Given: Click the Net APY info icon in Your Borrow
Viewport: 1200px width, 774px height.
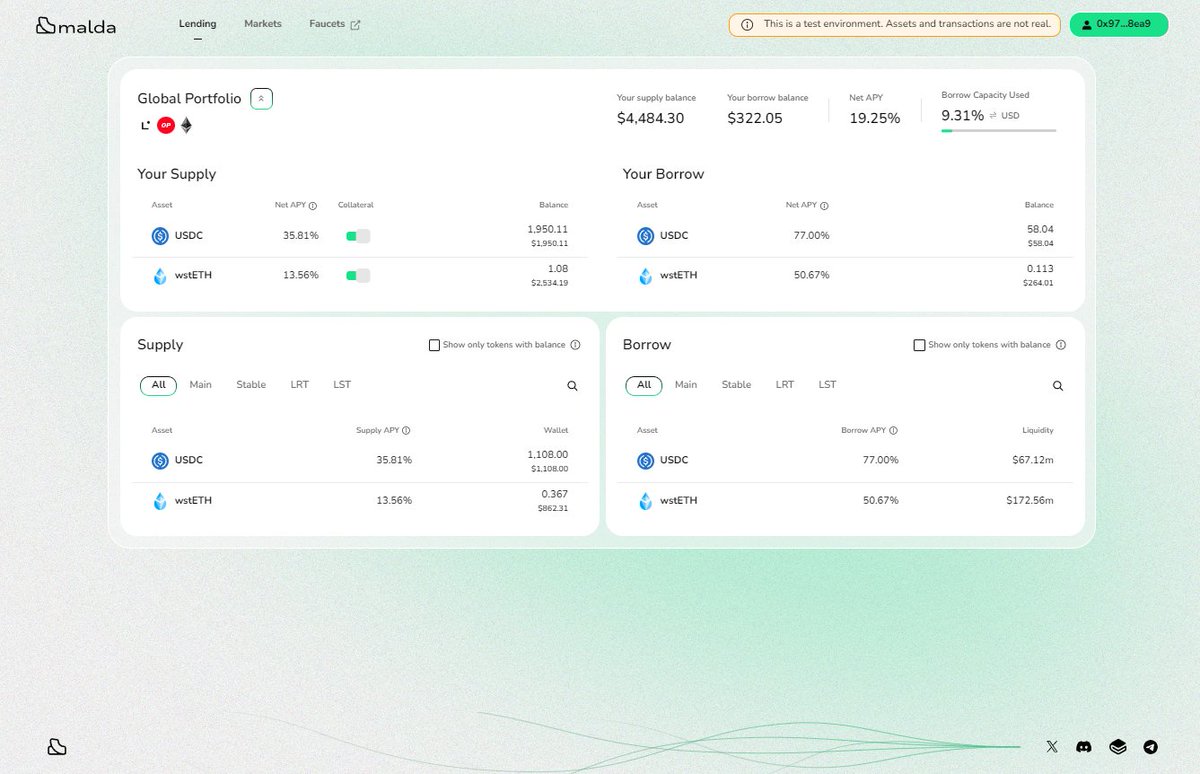Looking at the screenshot, I should pos(824,206).
